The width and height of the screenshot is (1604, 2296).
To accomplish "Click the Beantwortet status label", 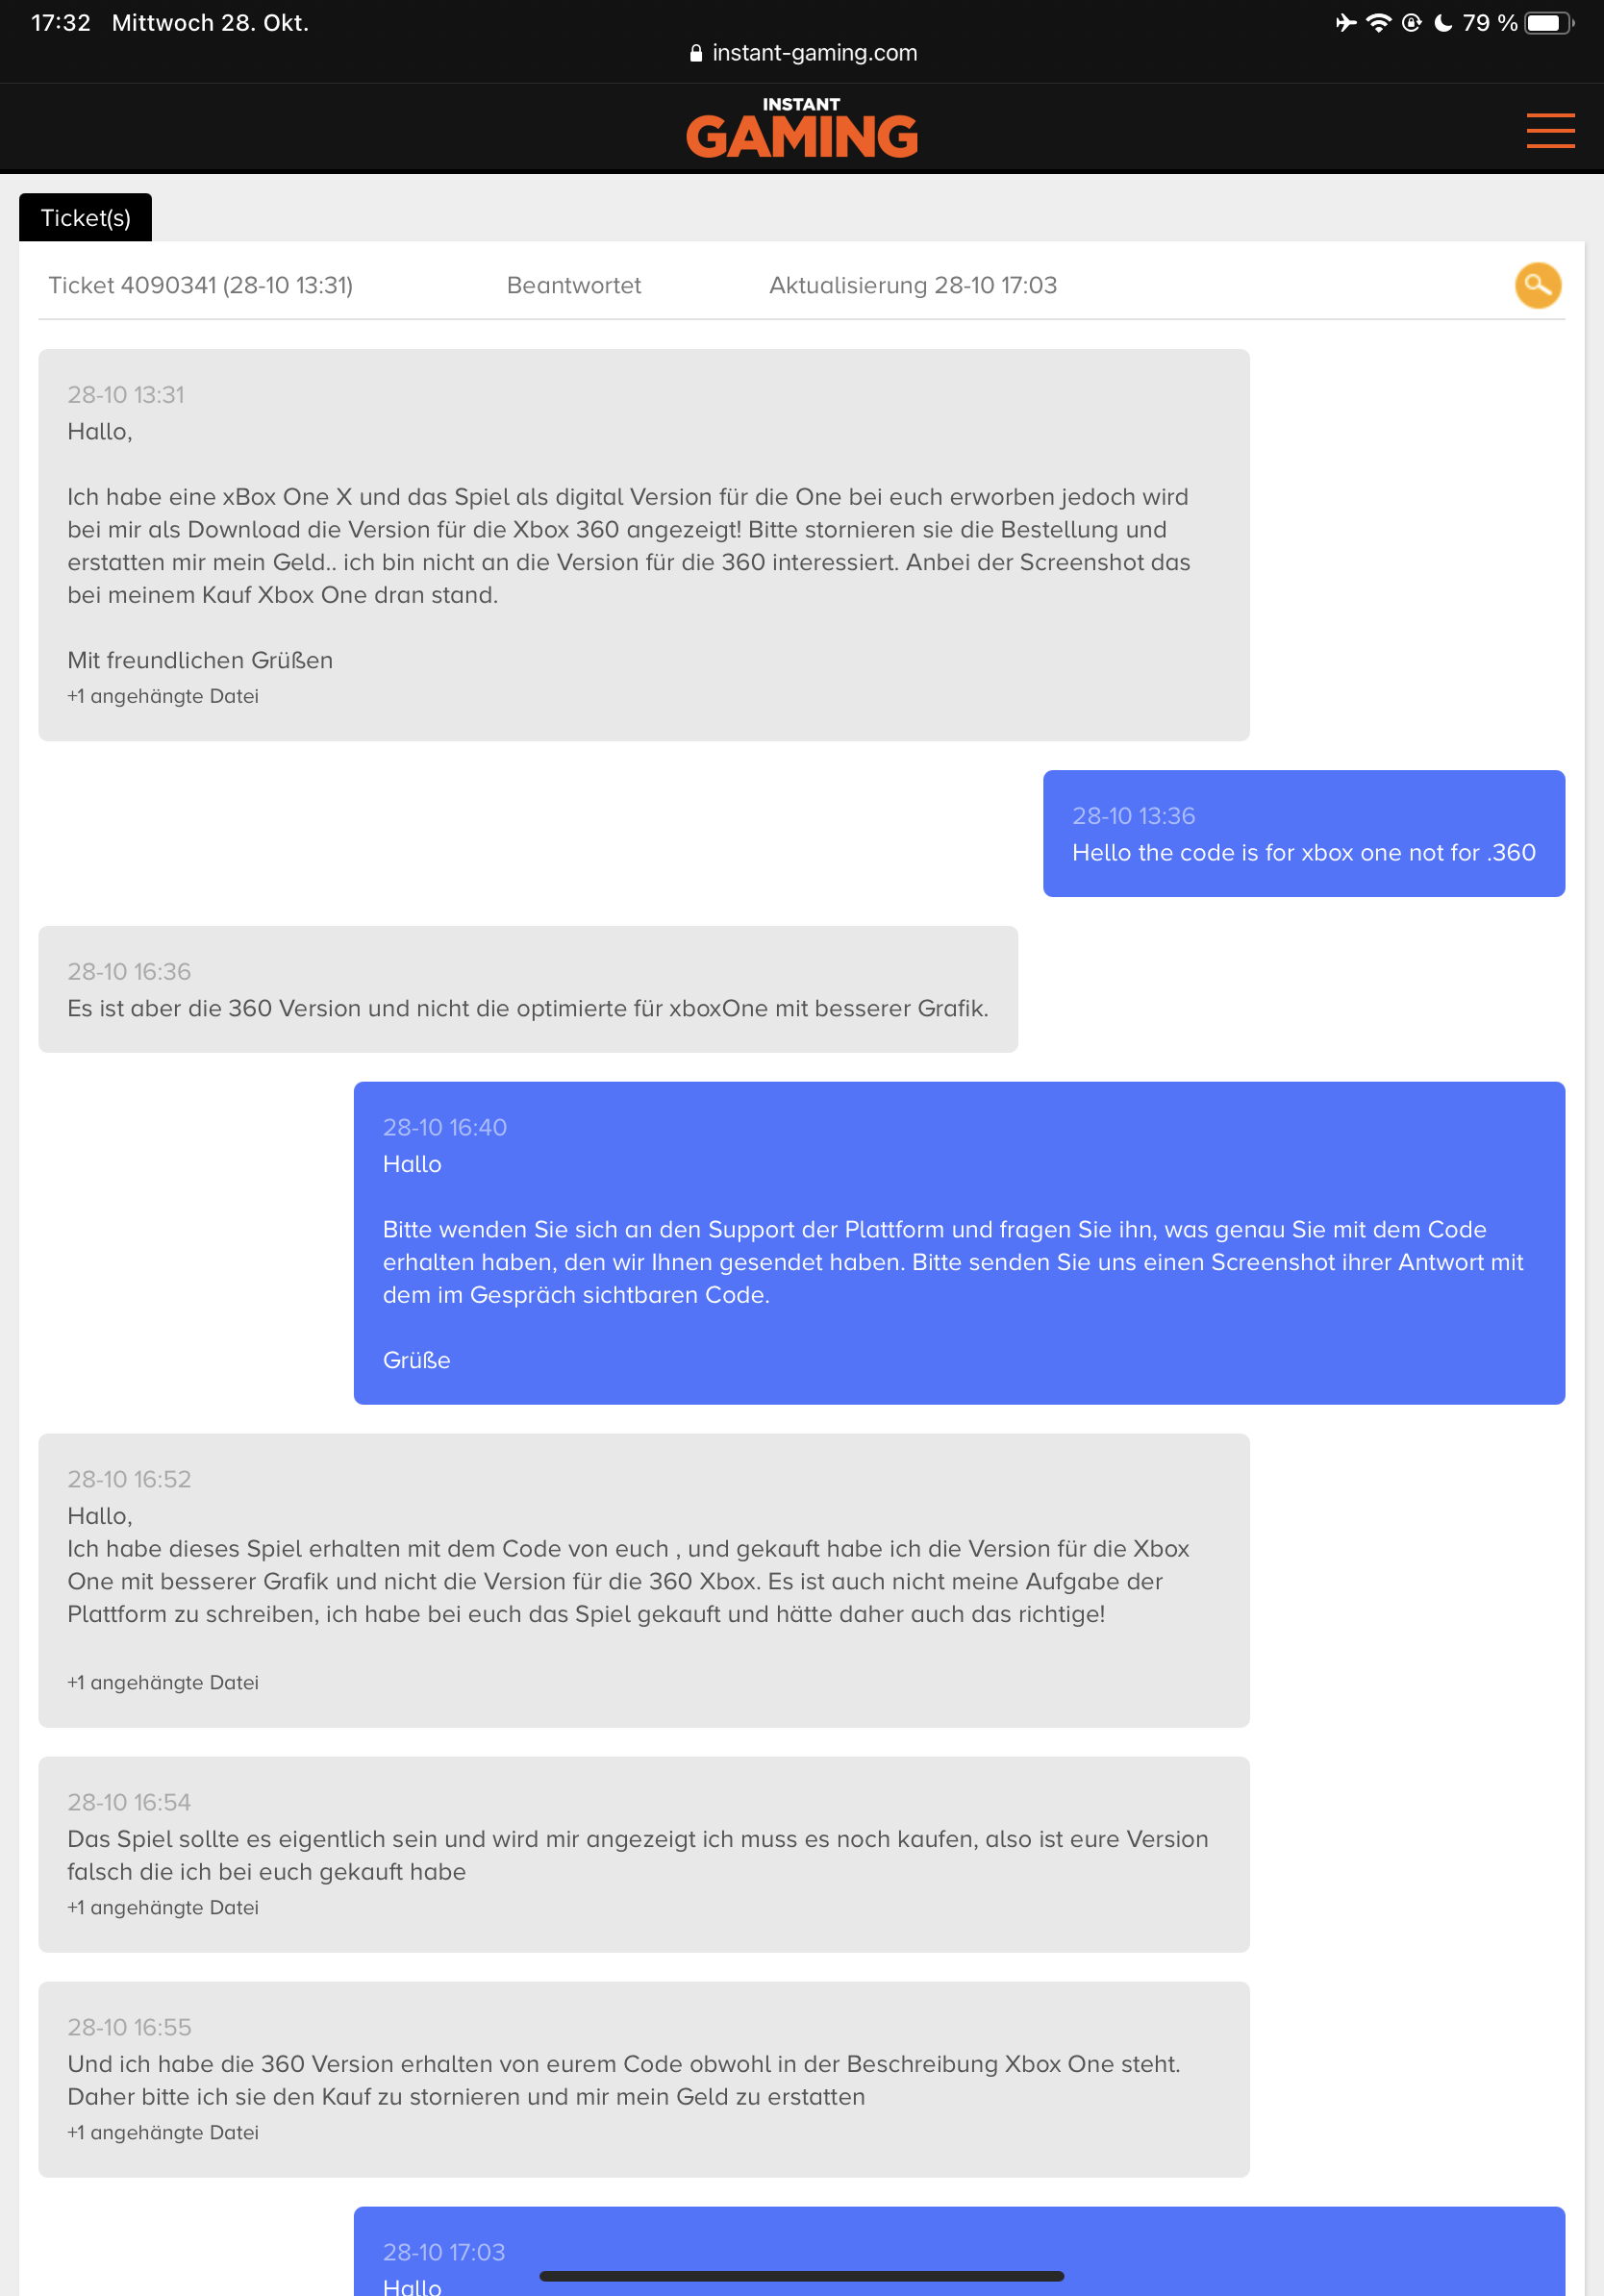I will tap(574, 286).
